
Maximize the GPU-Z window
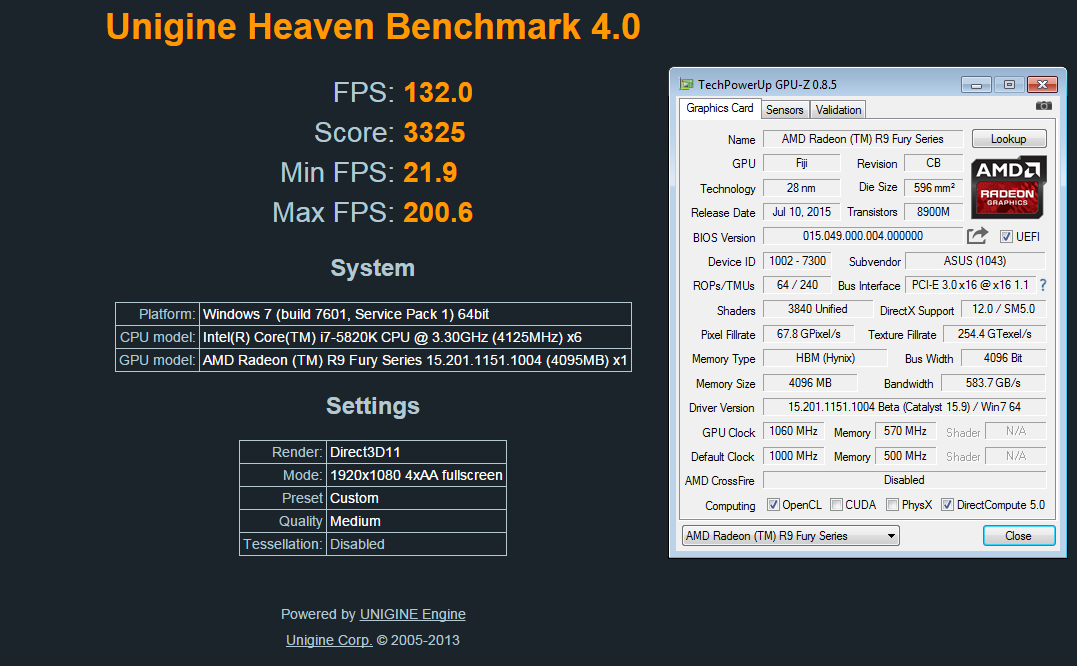[1009, 84]
